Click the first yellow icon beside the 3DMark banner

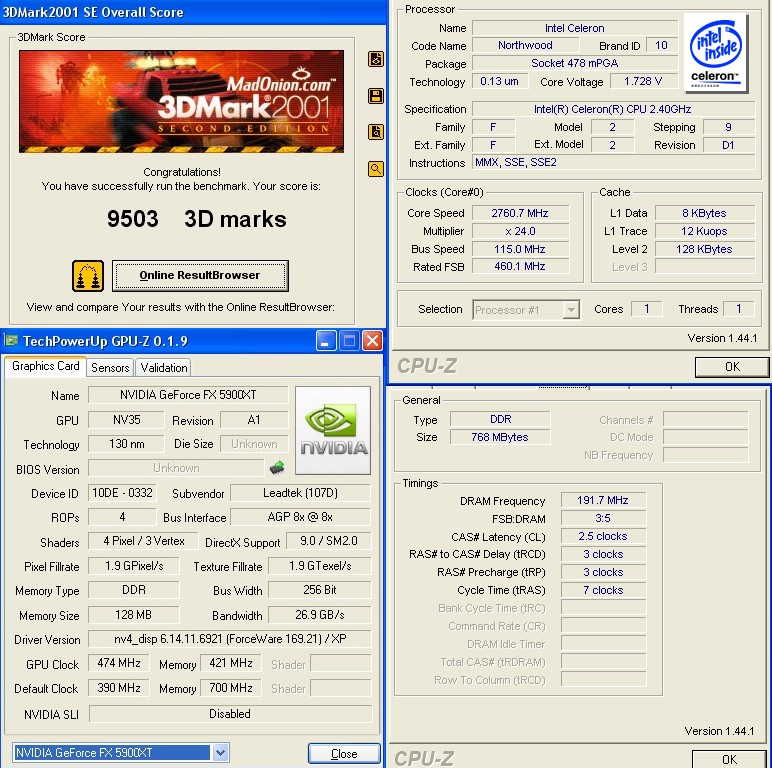click(x=376, y=59)
